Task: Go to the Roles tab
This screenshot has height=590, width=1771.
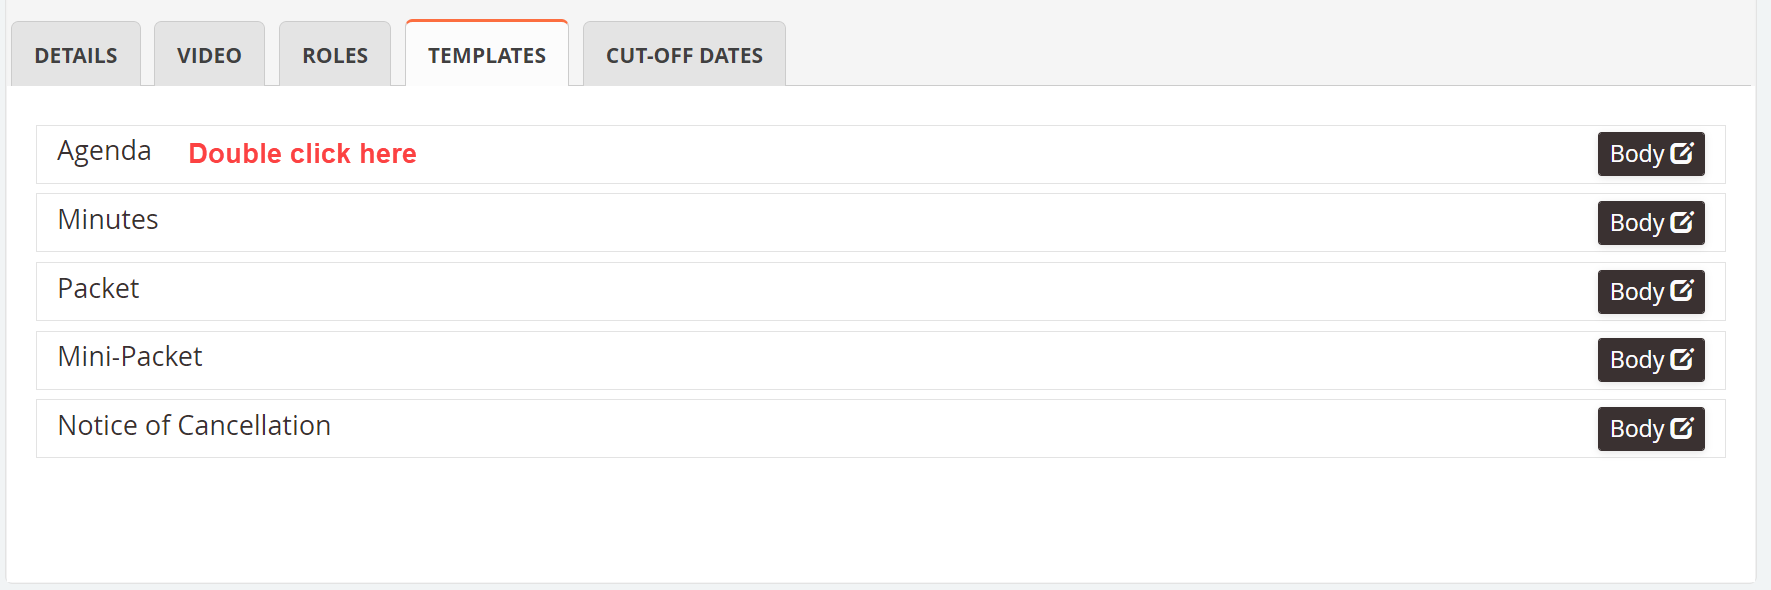Action: point(335,56)
